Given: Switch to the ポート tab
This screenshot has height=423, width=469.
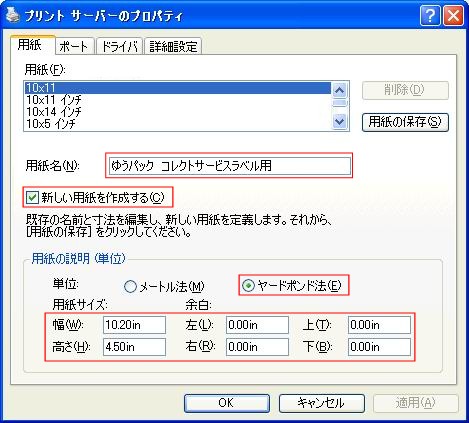Looking at the screenshot, I should click(74, 46).
